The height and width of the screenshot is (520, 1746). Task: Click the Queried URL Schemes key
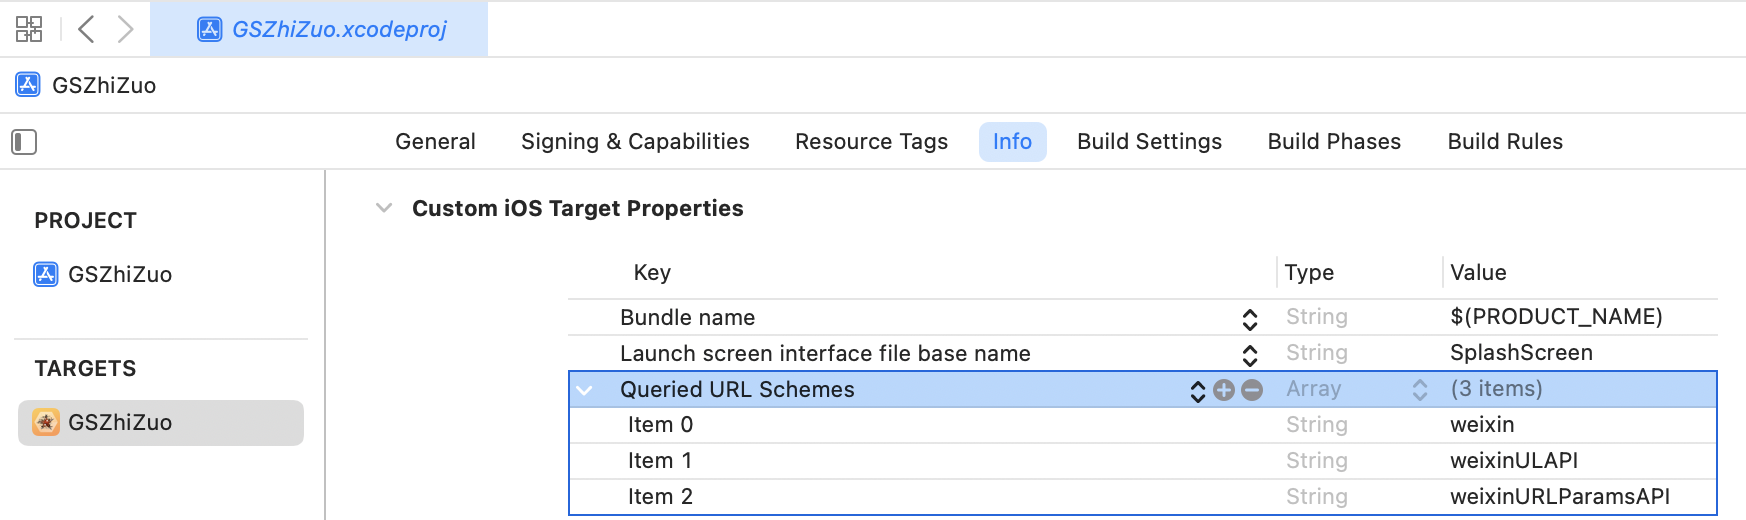click(737, 389)
